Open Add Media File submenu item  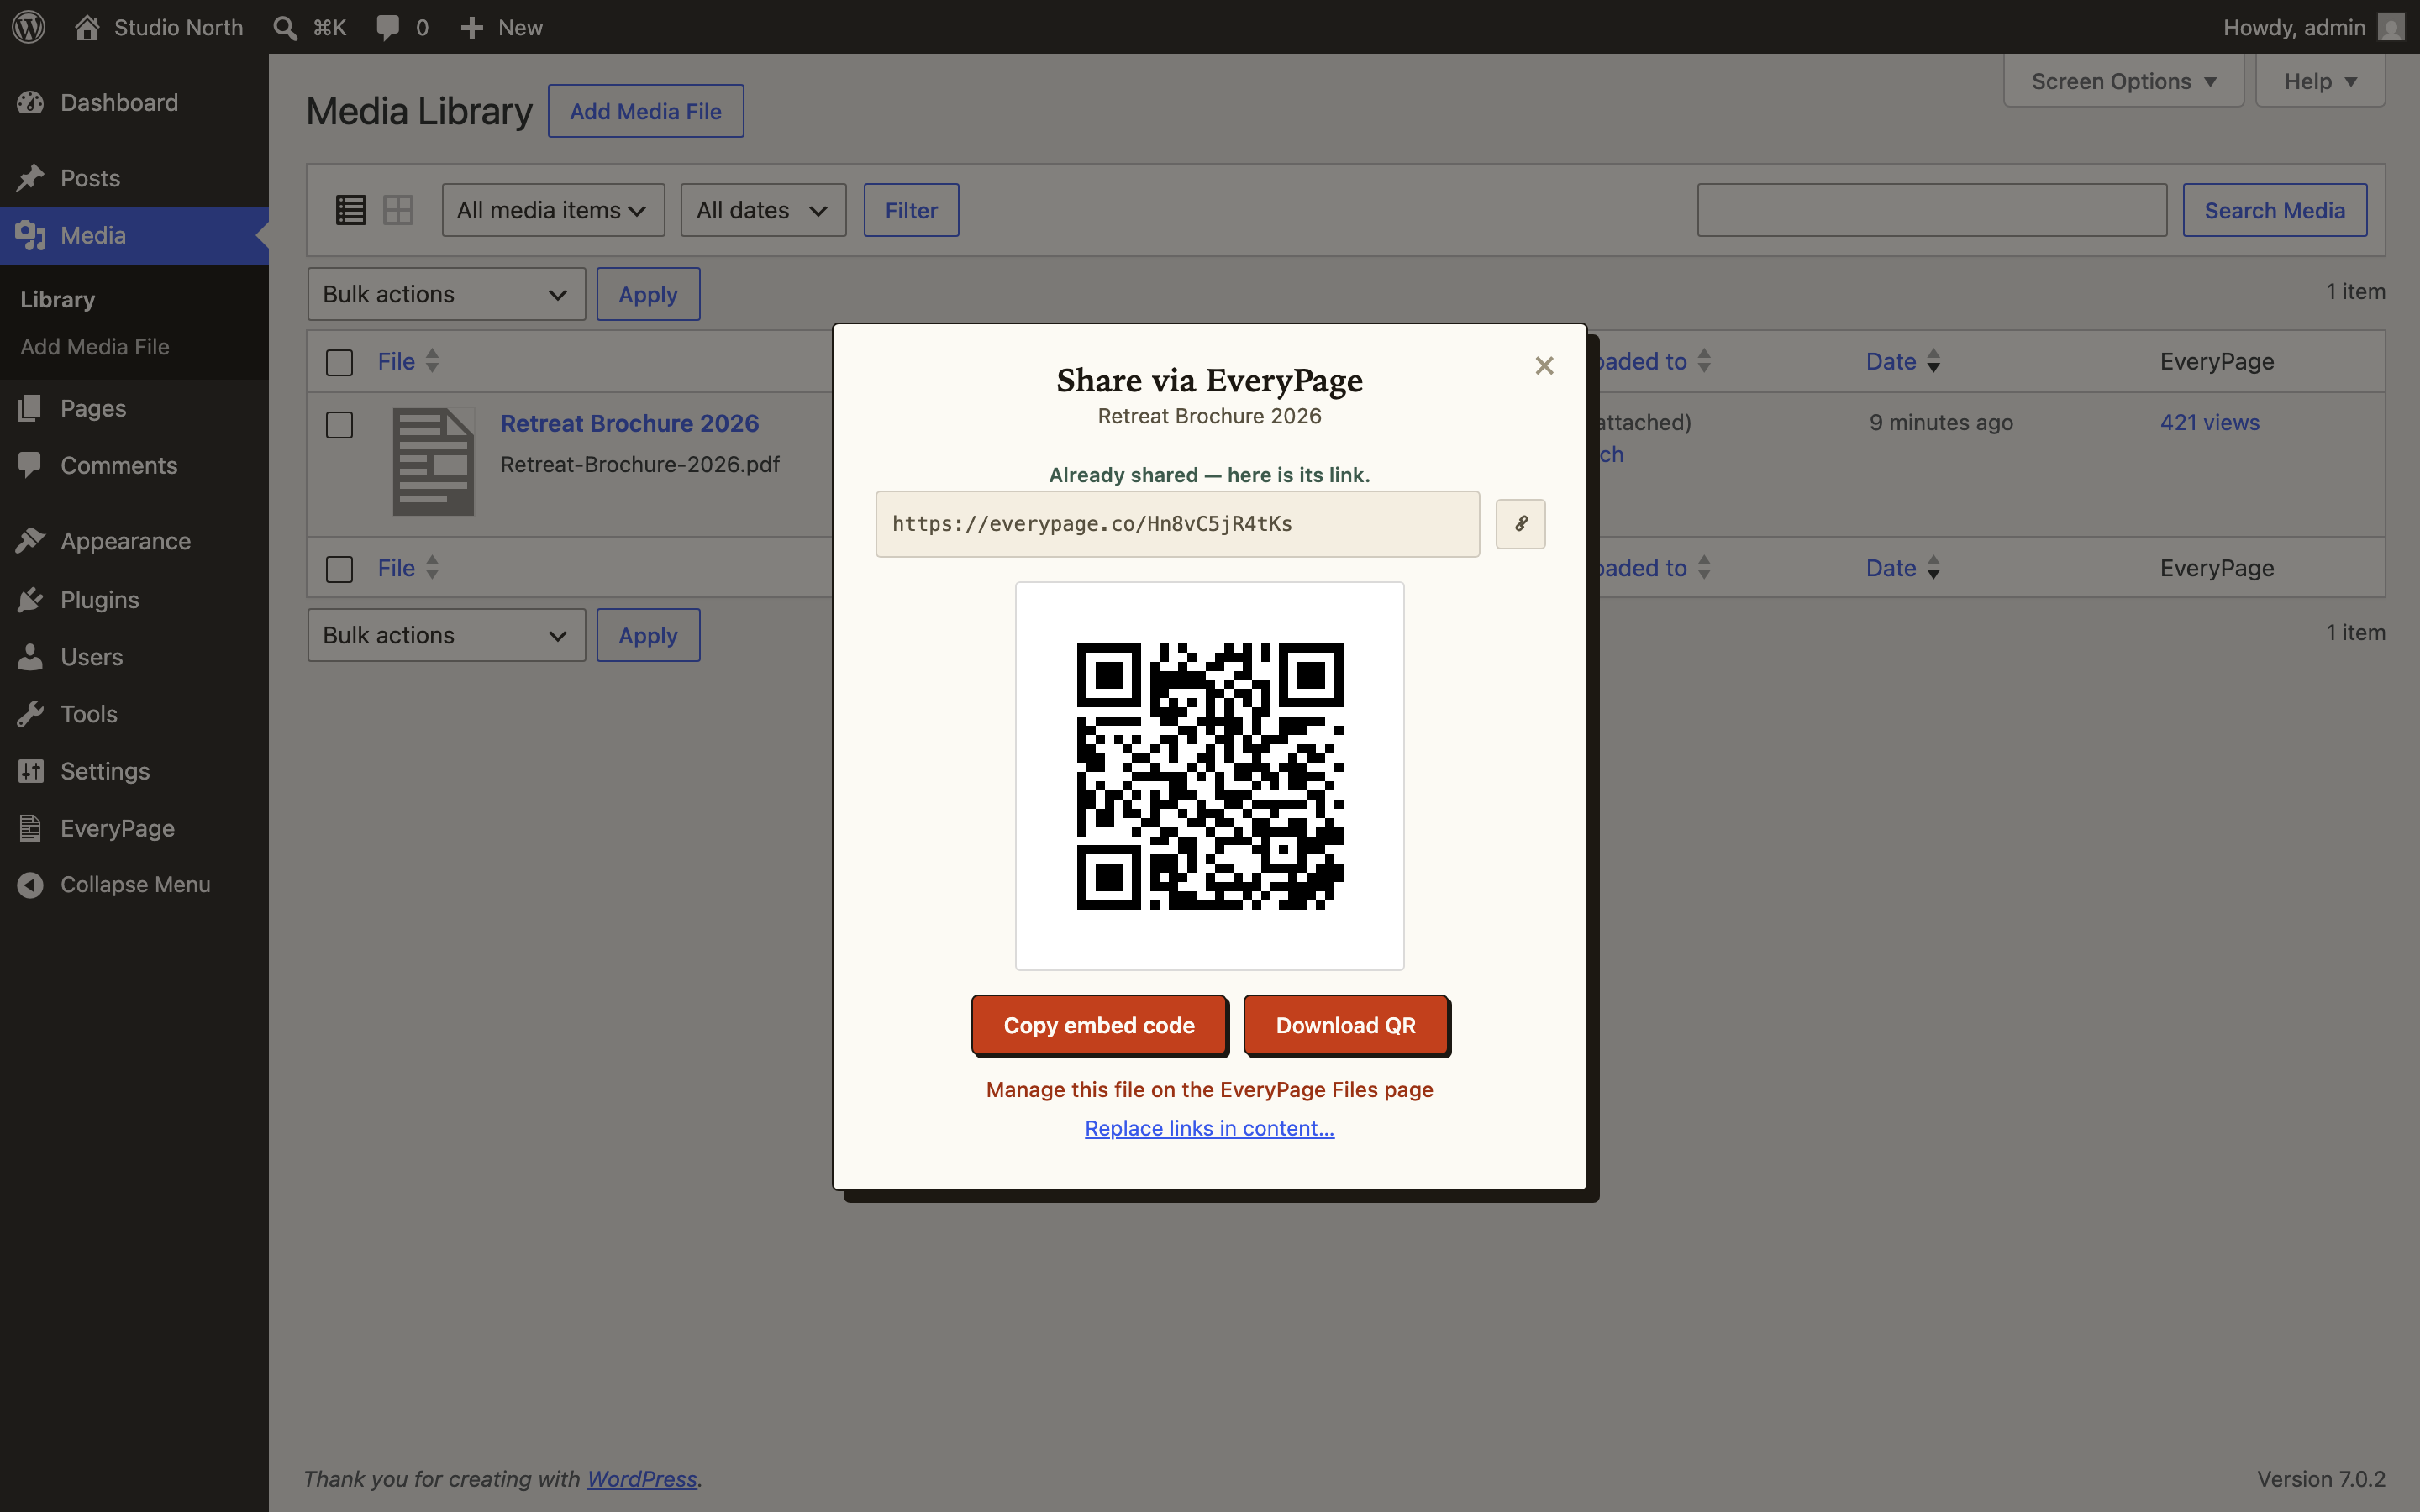95,346
